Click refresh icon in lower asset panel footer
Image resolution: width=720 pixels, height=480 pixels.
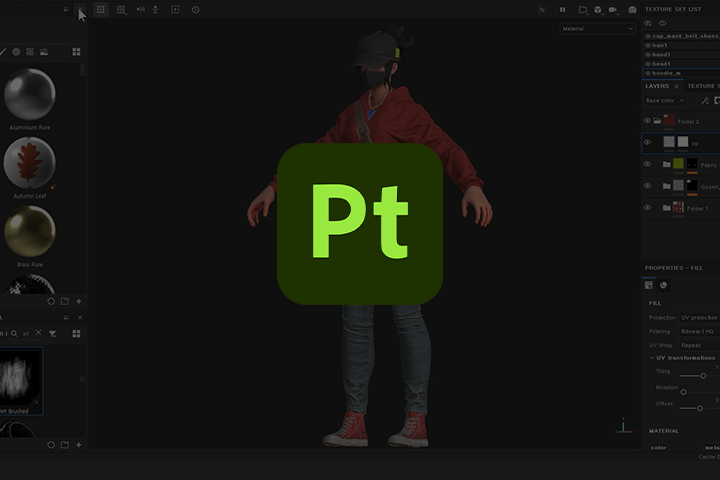click(51, 445)
